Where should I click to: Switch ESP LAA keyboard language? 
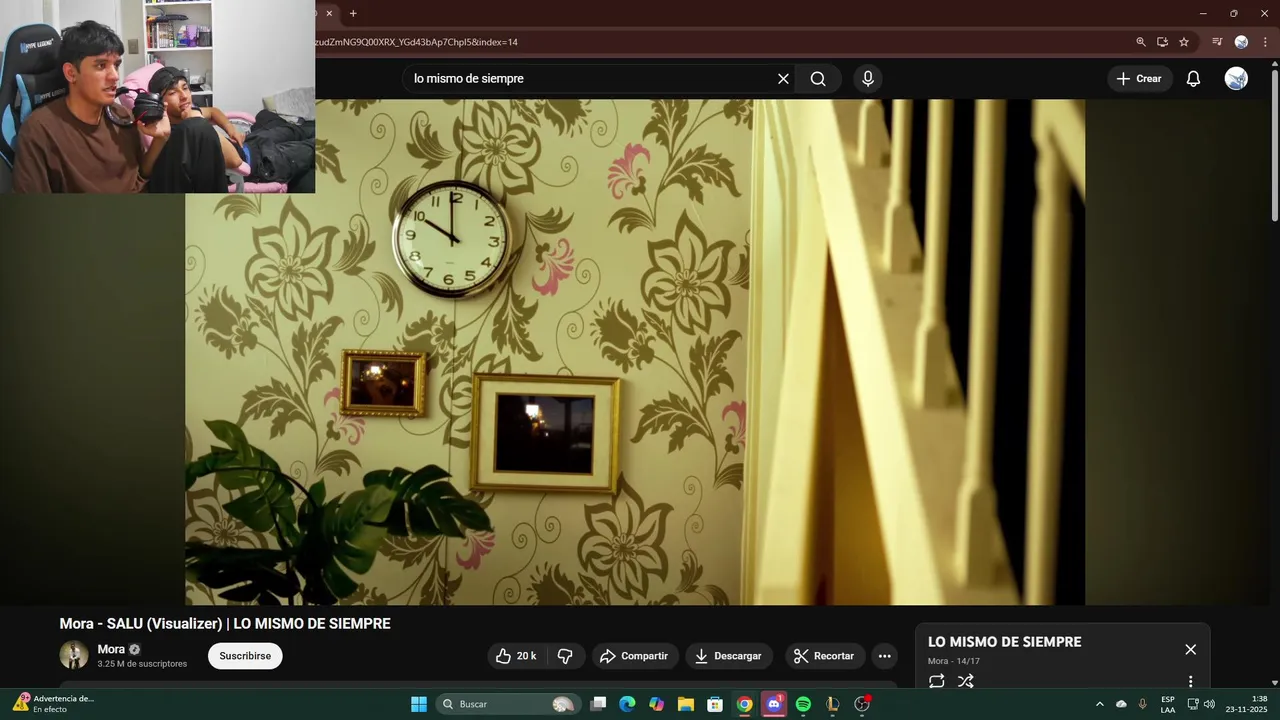point(1168,704)
